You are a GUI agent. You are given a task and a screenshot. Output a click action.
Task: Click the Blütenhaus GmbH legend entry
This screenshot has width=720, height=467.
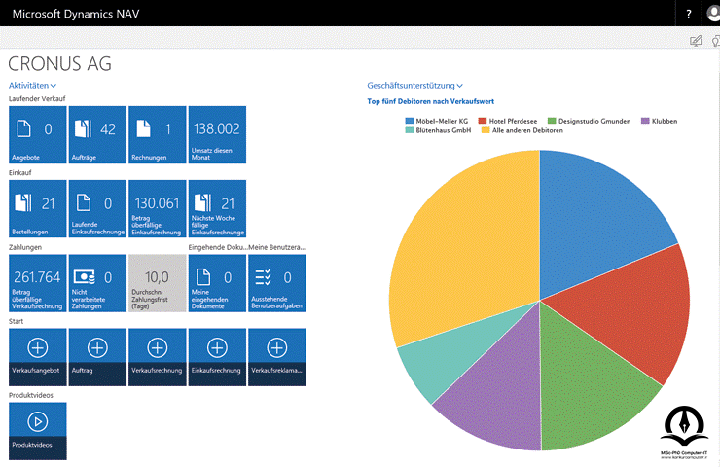(x=439, y=130)
